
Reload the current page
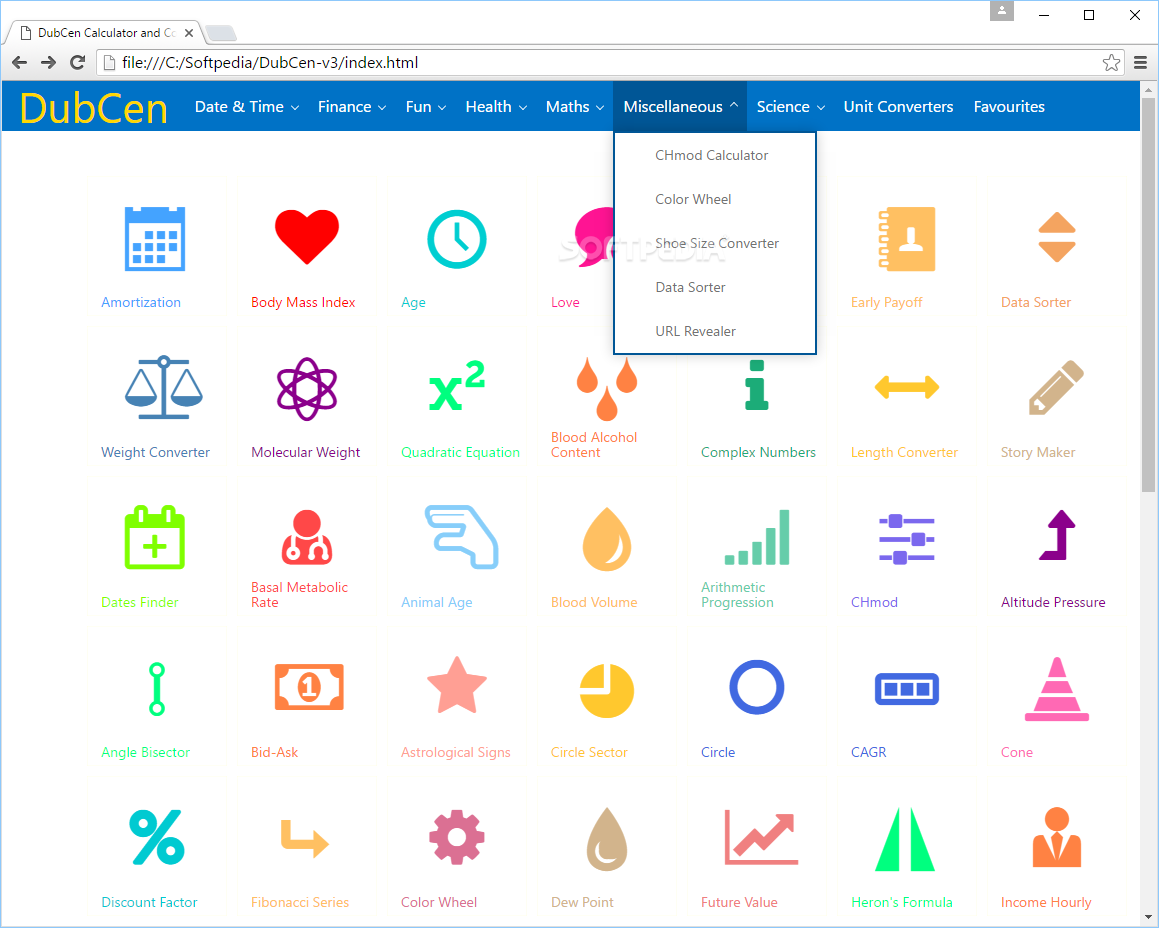coord(77,62)
